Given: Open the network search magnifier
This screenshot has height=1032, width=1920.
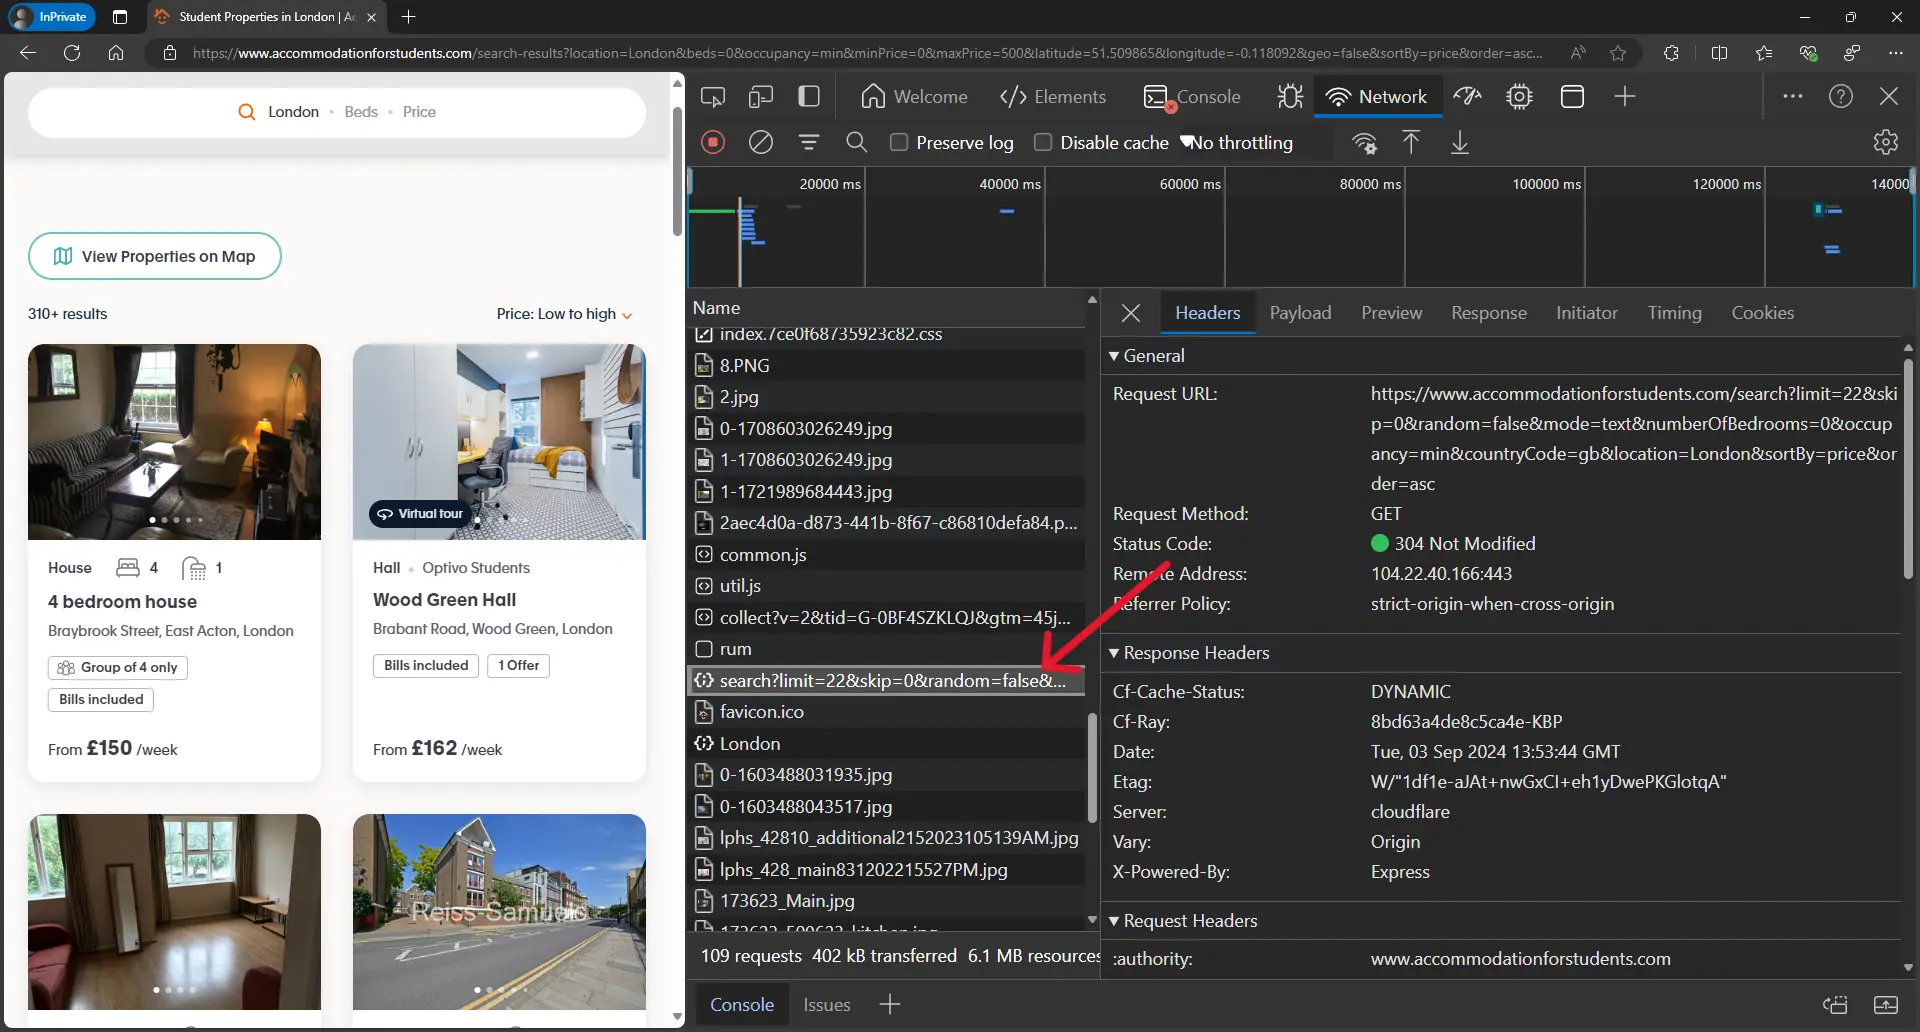Looking at the screenshot, I should tap(856, 142).
